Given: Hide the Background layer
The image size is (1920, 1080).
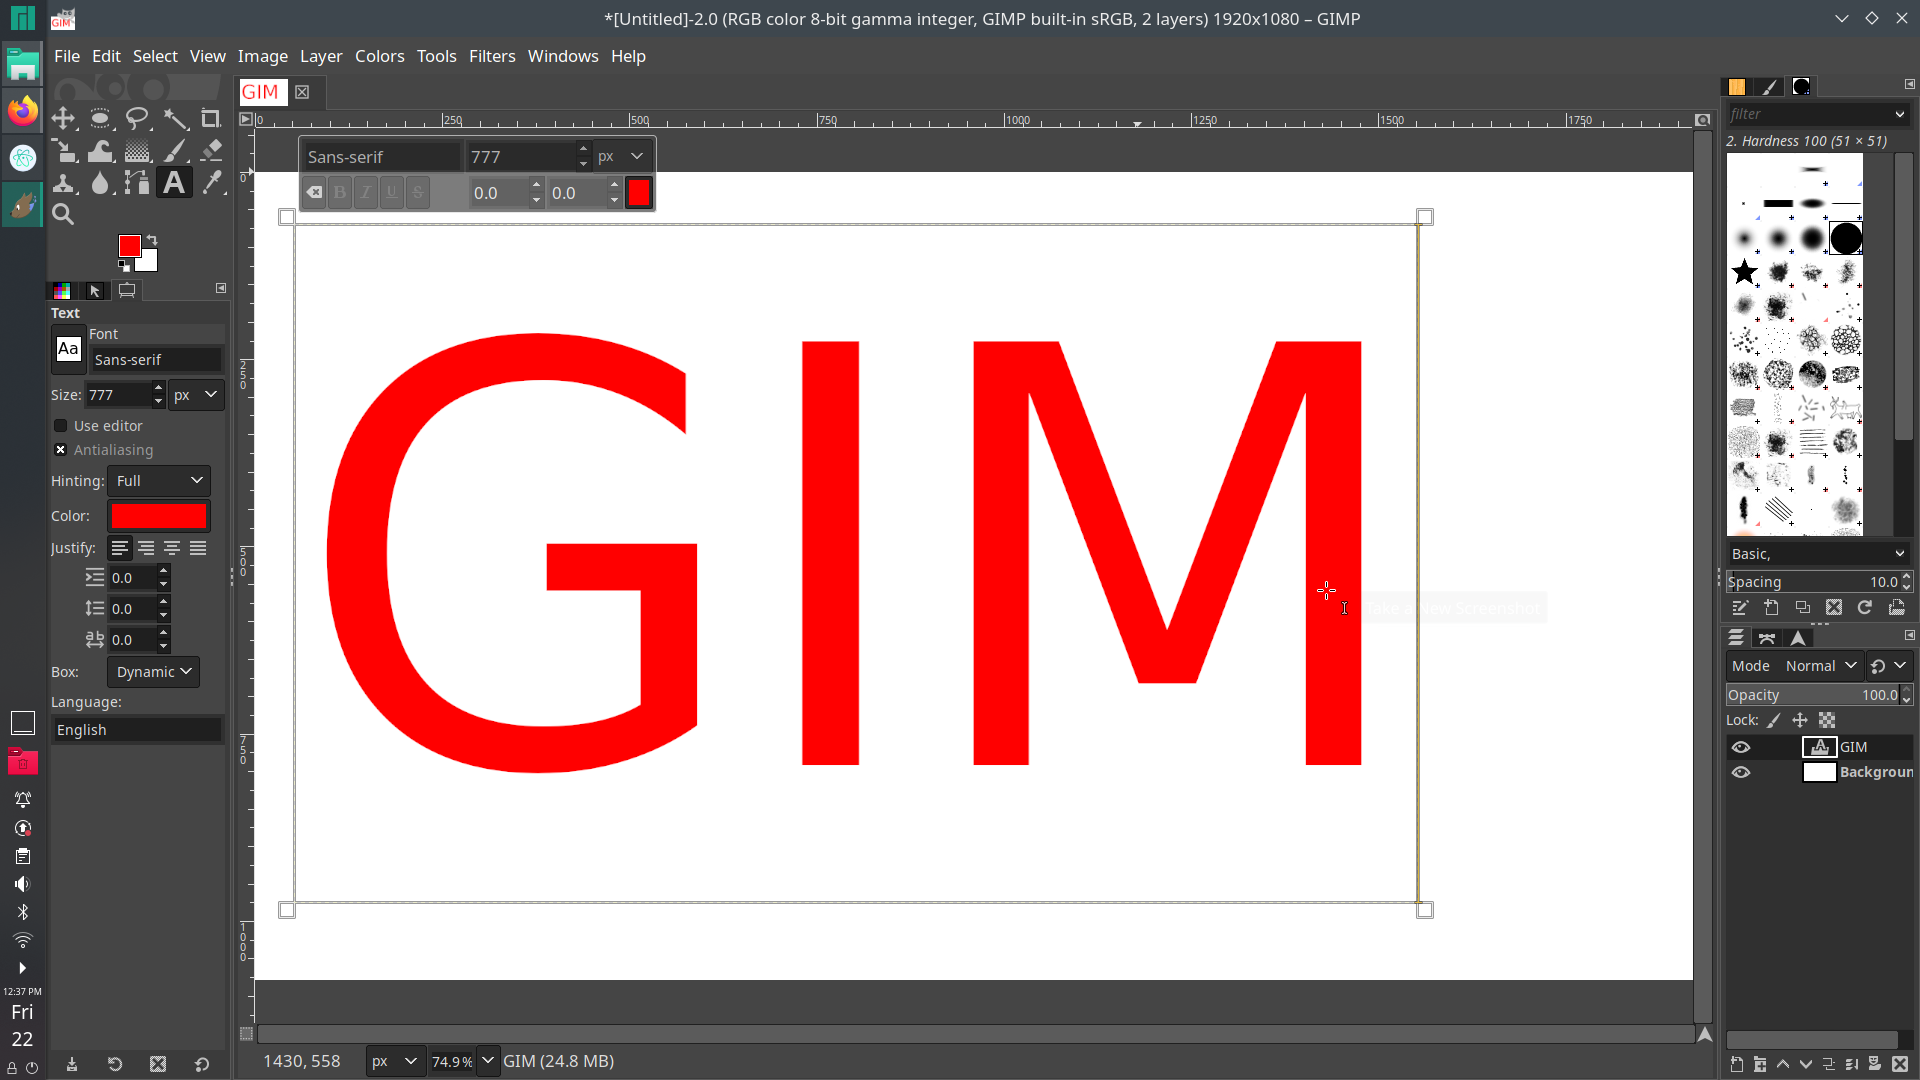Looking at the screenshot, I should coord(1741,772).
